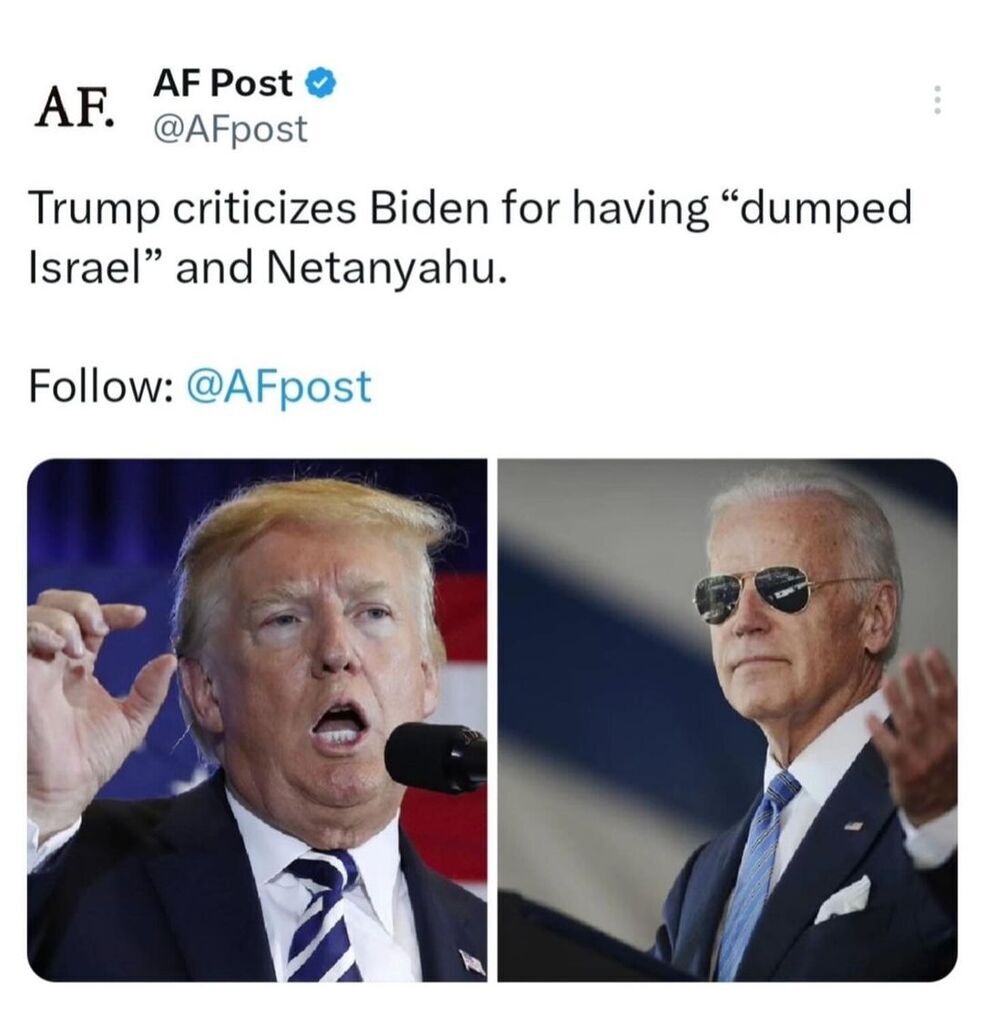Image resolution: width=983 pixels, height=1024 pixels.
Task: Click the "Follow:" label text
Action: coord(101,385)
